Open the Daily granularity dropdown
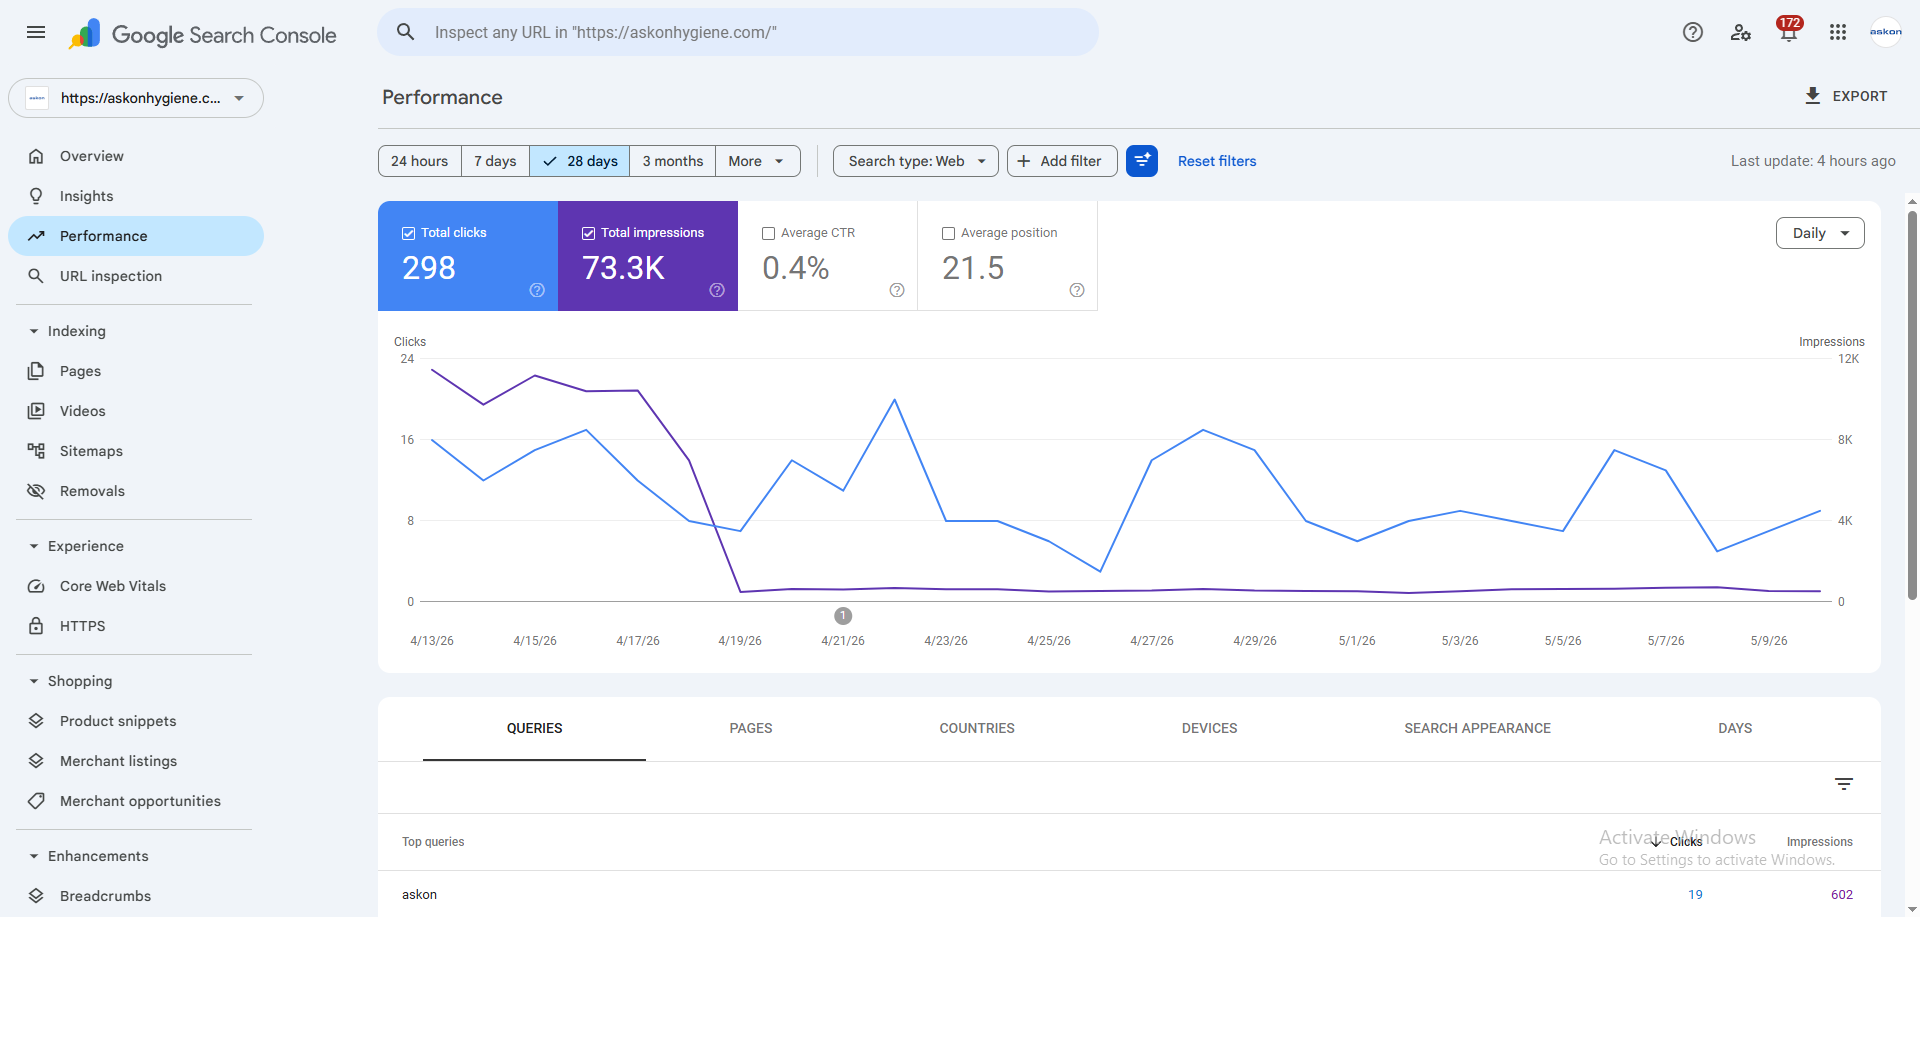Image resolution: width=1920 pixels, height=1056 pixels. (x=1820, y=233)
